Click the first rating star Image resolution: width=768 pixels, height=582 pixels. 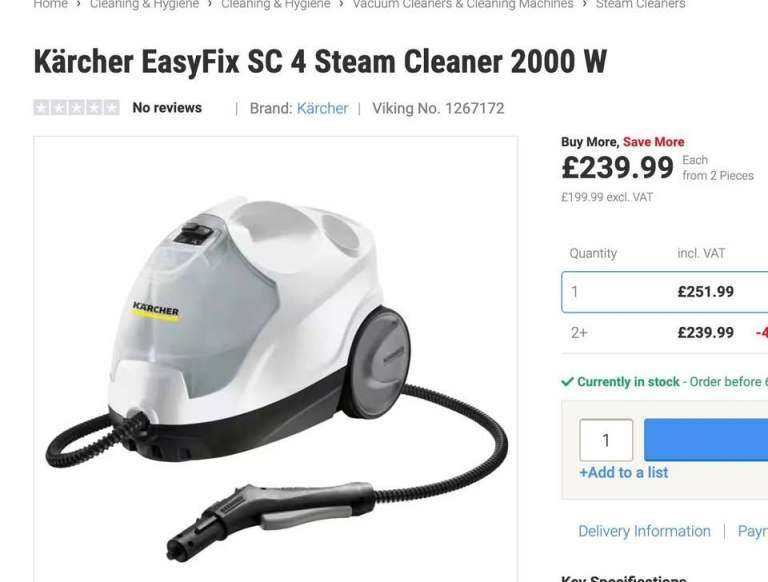coord(42,107)
